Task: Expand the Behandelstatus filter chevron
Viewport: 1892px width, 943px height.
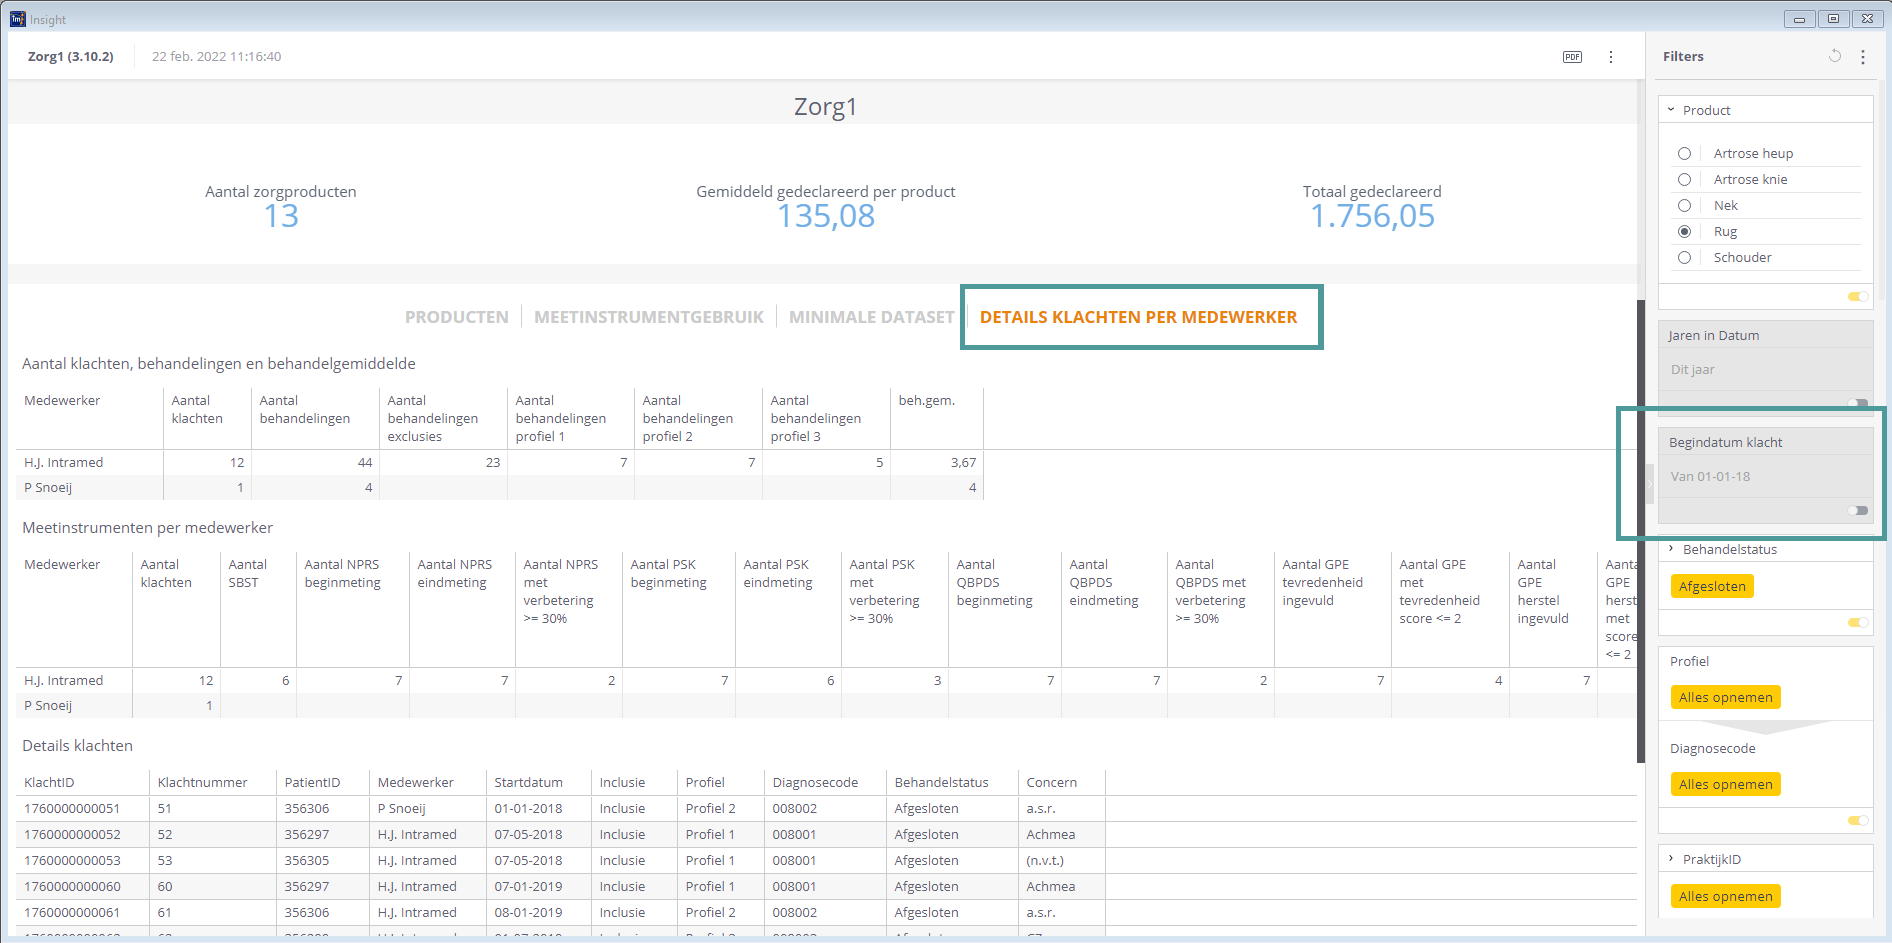Action: click(1671, 549)
